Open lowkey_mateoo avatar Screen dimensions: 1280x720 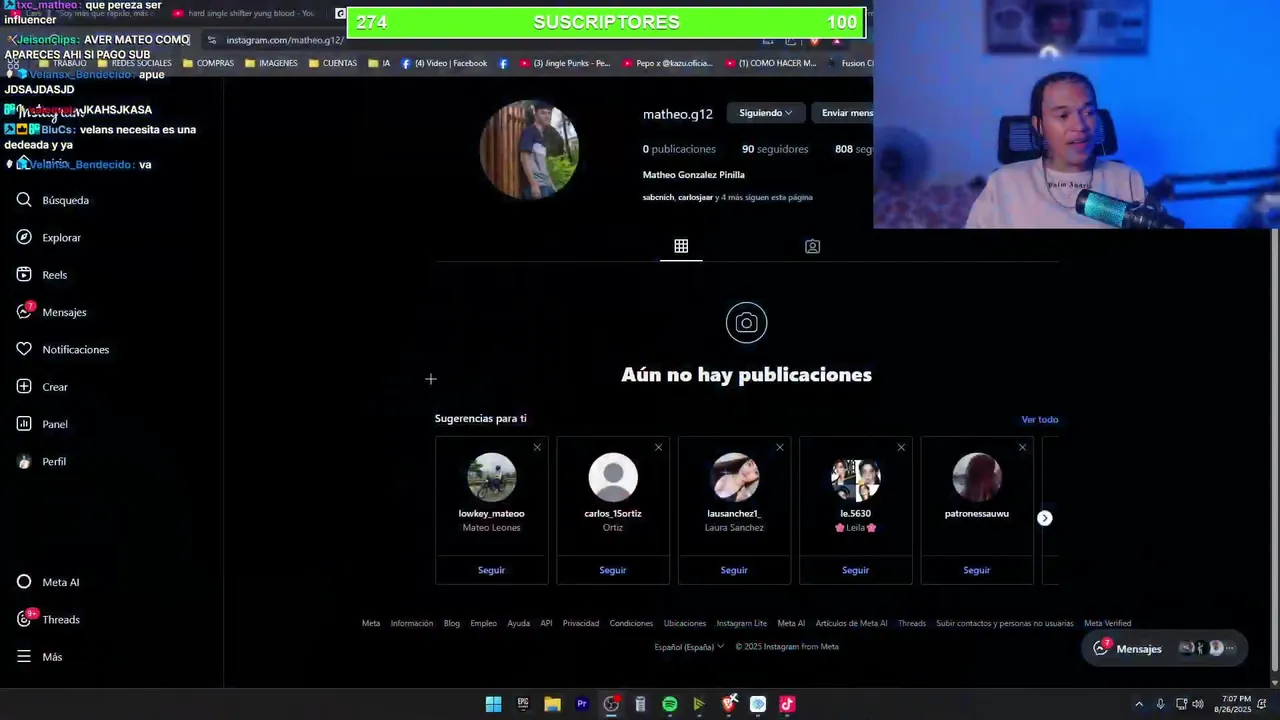click(x=491, y=477)
